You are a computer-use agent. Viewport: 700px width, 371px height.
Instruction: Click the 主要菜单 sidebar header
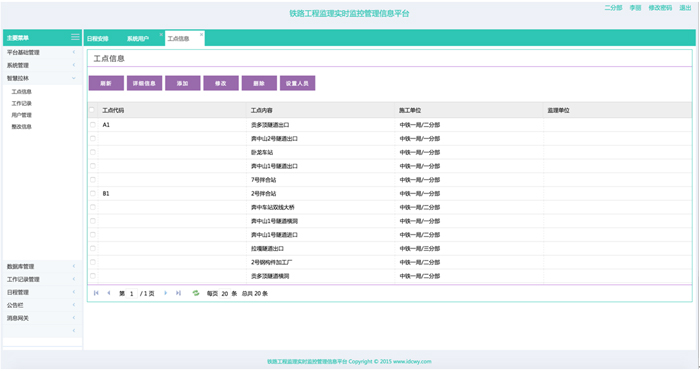click(18, 38)
